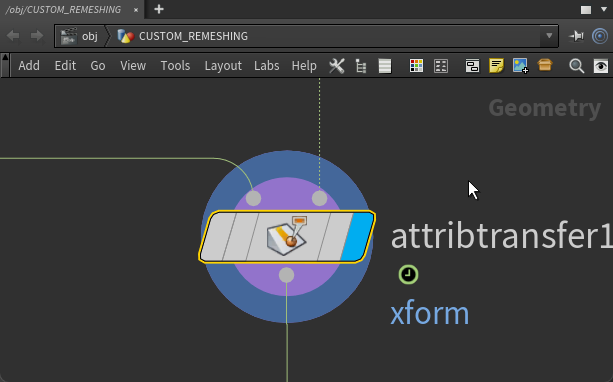This screenshot has height=382, width=613.
Task: Go forward in network history
Action: pos(37,36)
